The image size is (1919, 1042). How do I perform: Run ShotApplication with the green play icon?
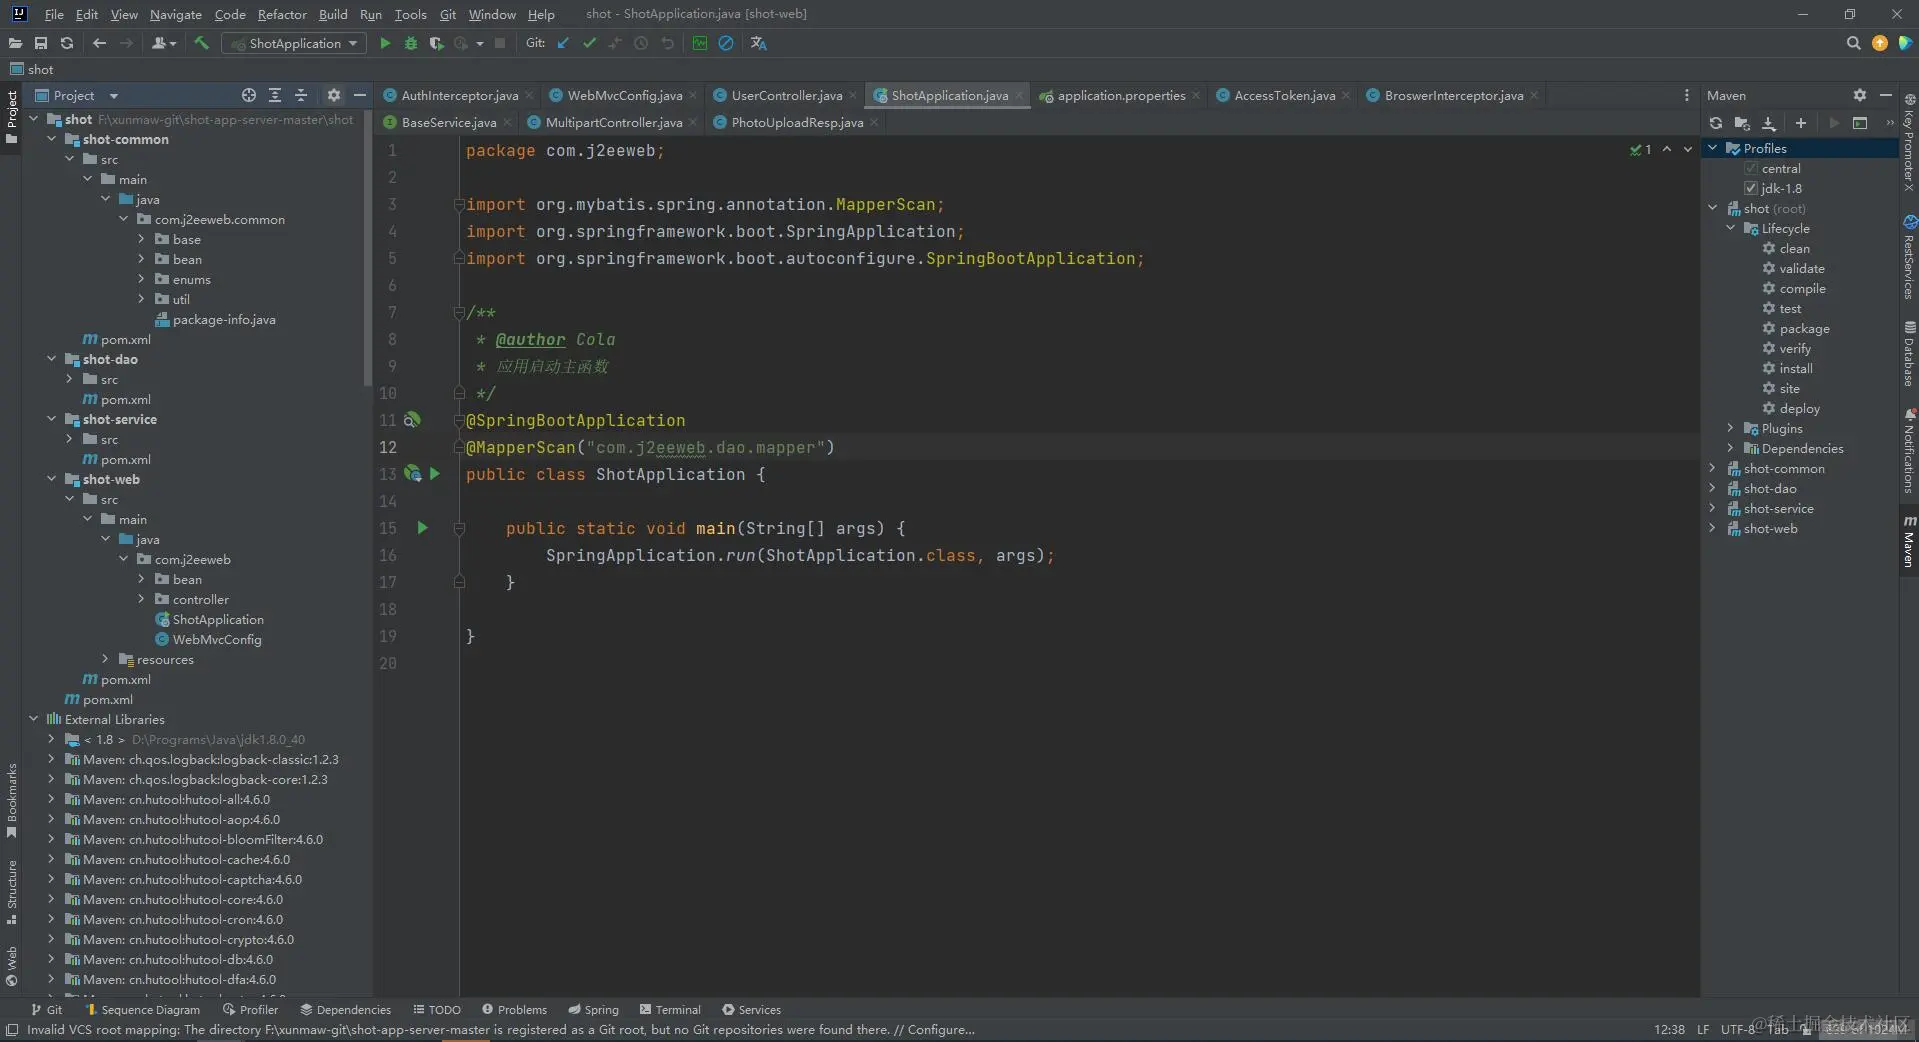385,43
